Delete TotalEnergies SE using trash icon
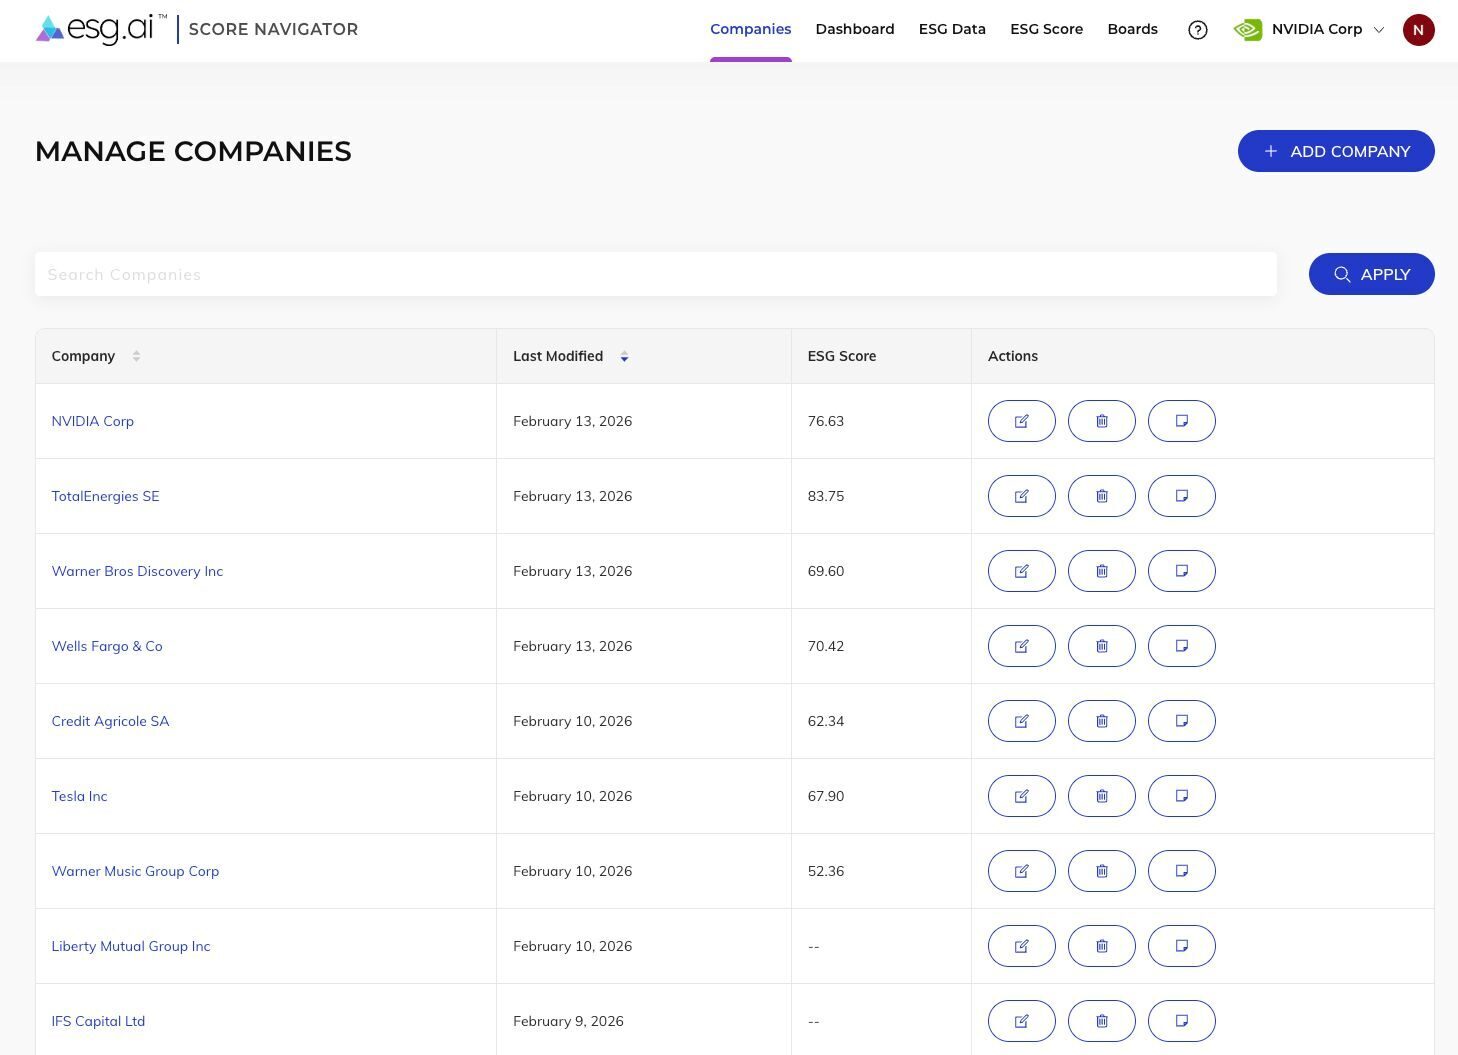This screenshot has height=1055, width=1458. pos(1101,496)
